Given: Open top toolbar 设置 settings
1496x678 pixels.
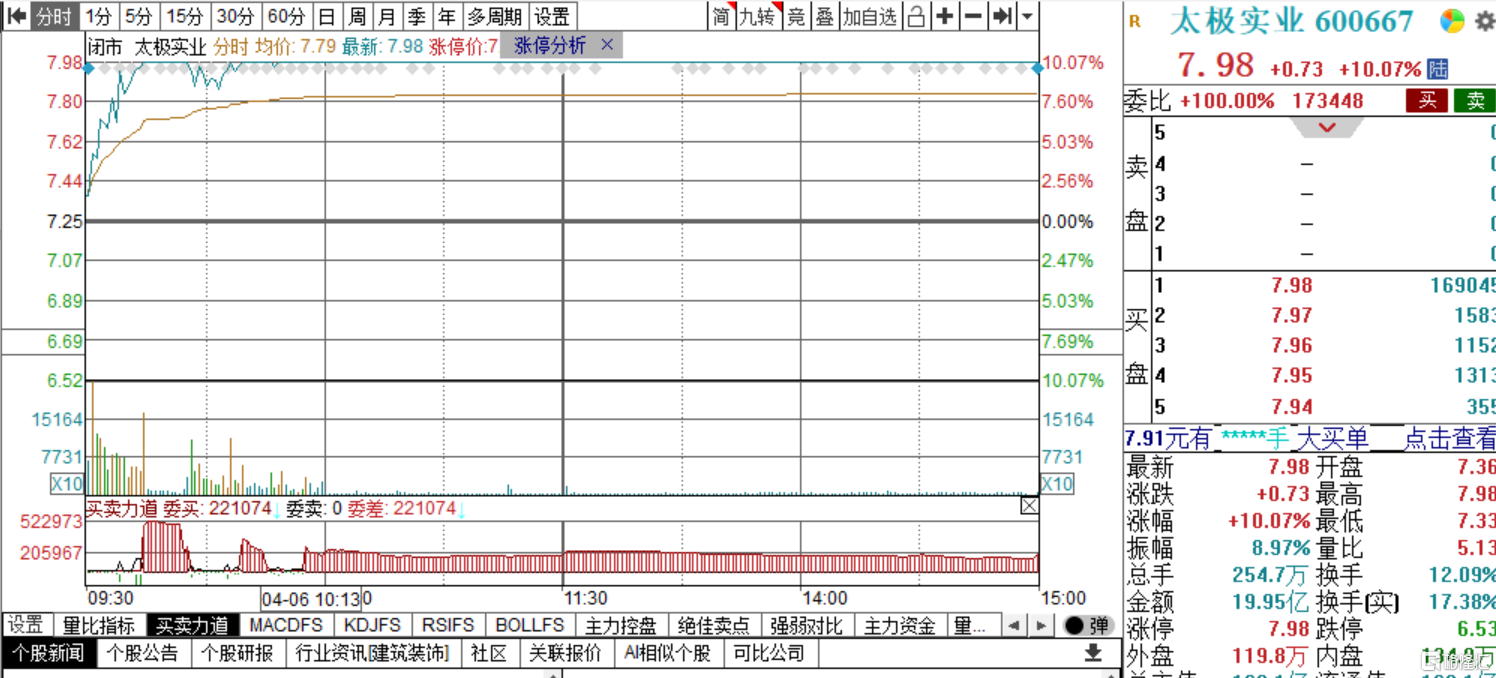Looking at the screenshot, I should 552,16.
